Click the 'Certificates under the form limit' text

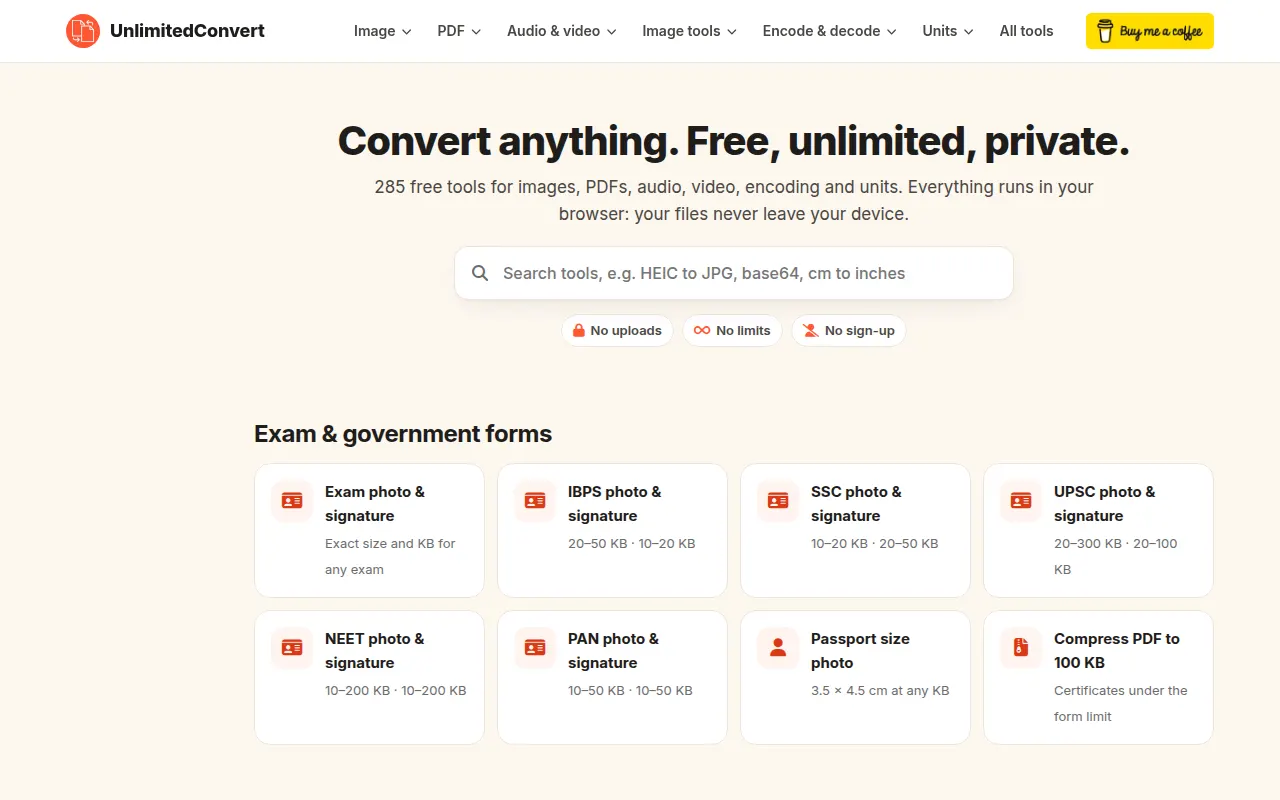[1121, 704]
